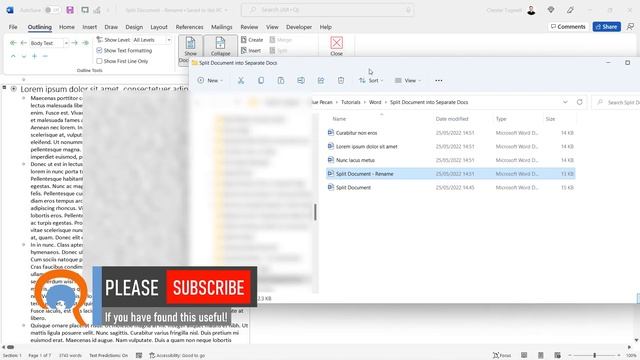Click the Move Up outline arrow
This screenshot has width=640, height=360.
[x=13, y=56]
